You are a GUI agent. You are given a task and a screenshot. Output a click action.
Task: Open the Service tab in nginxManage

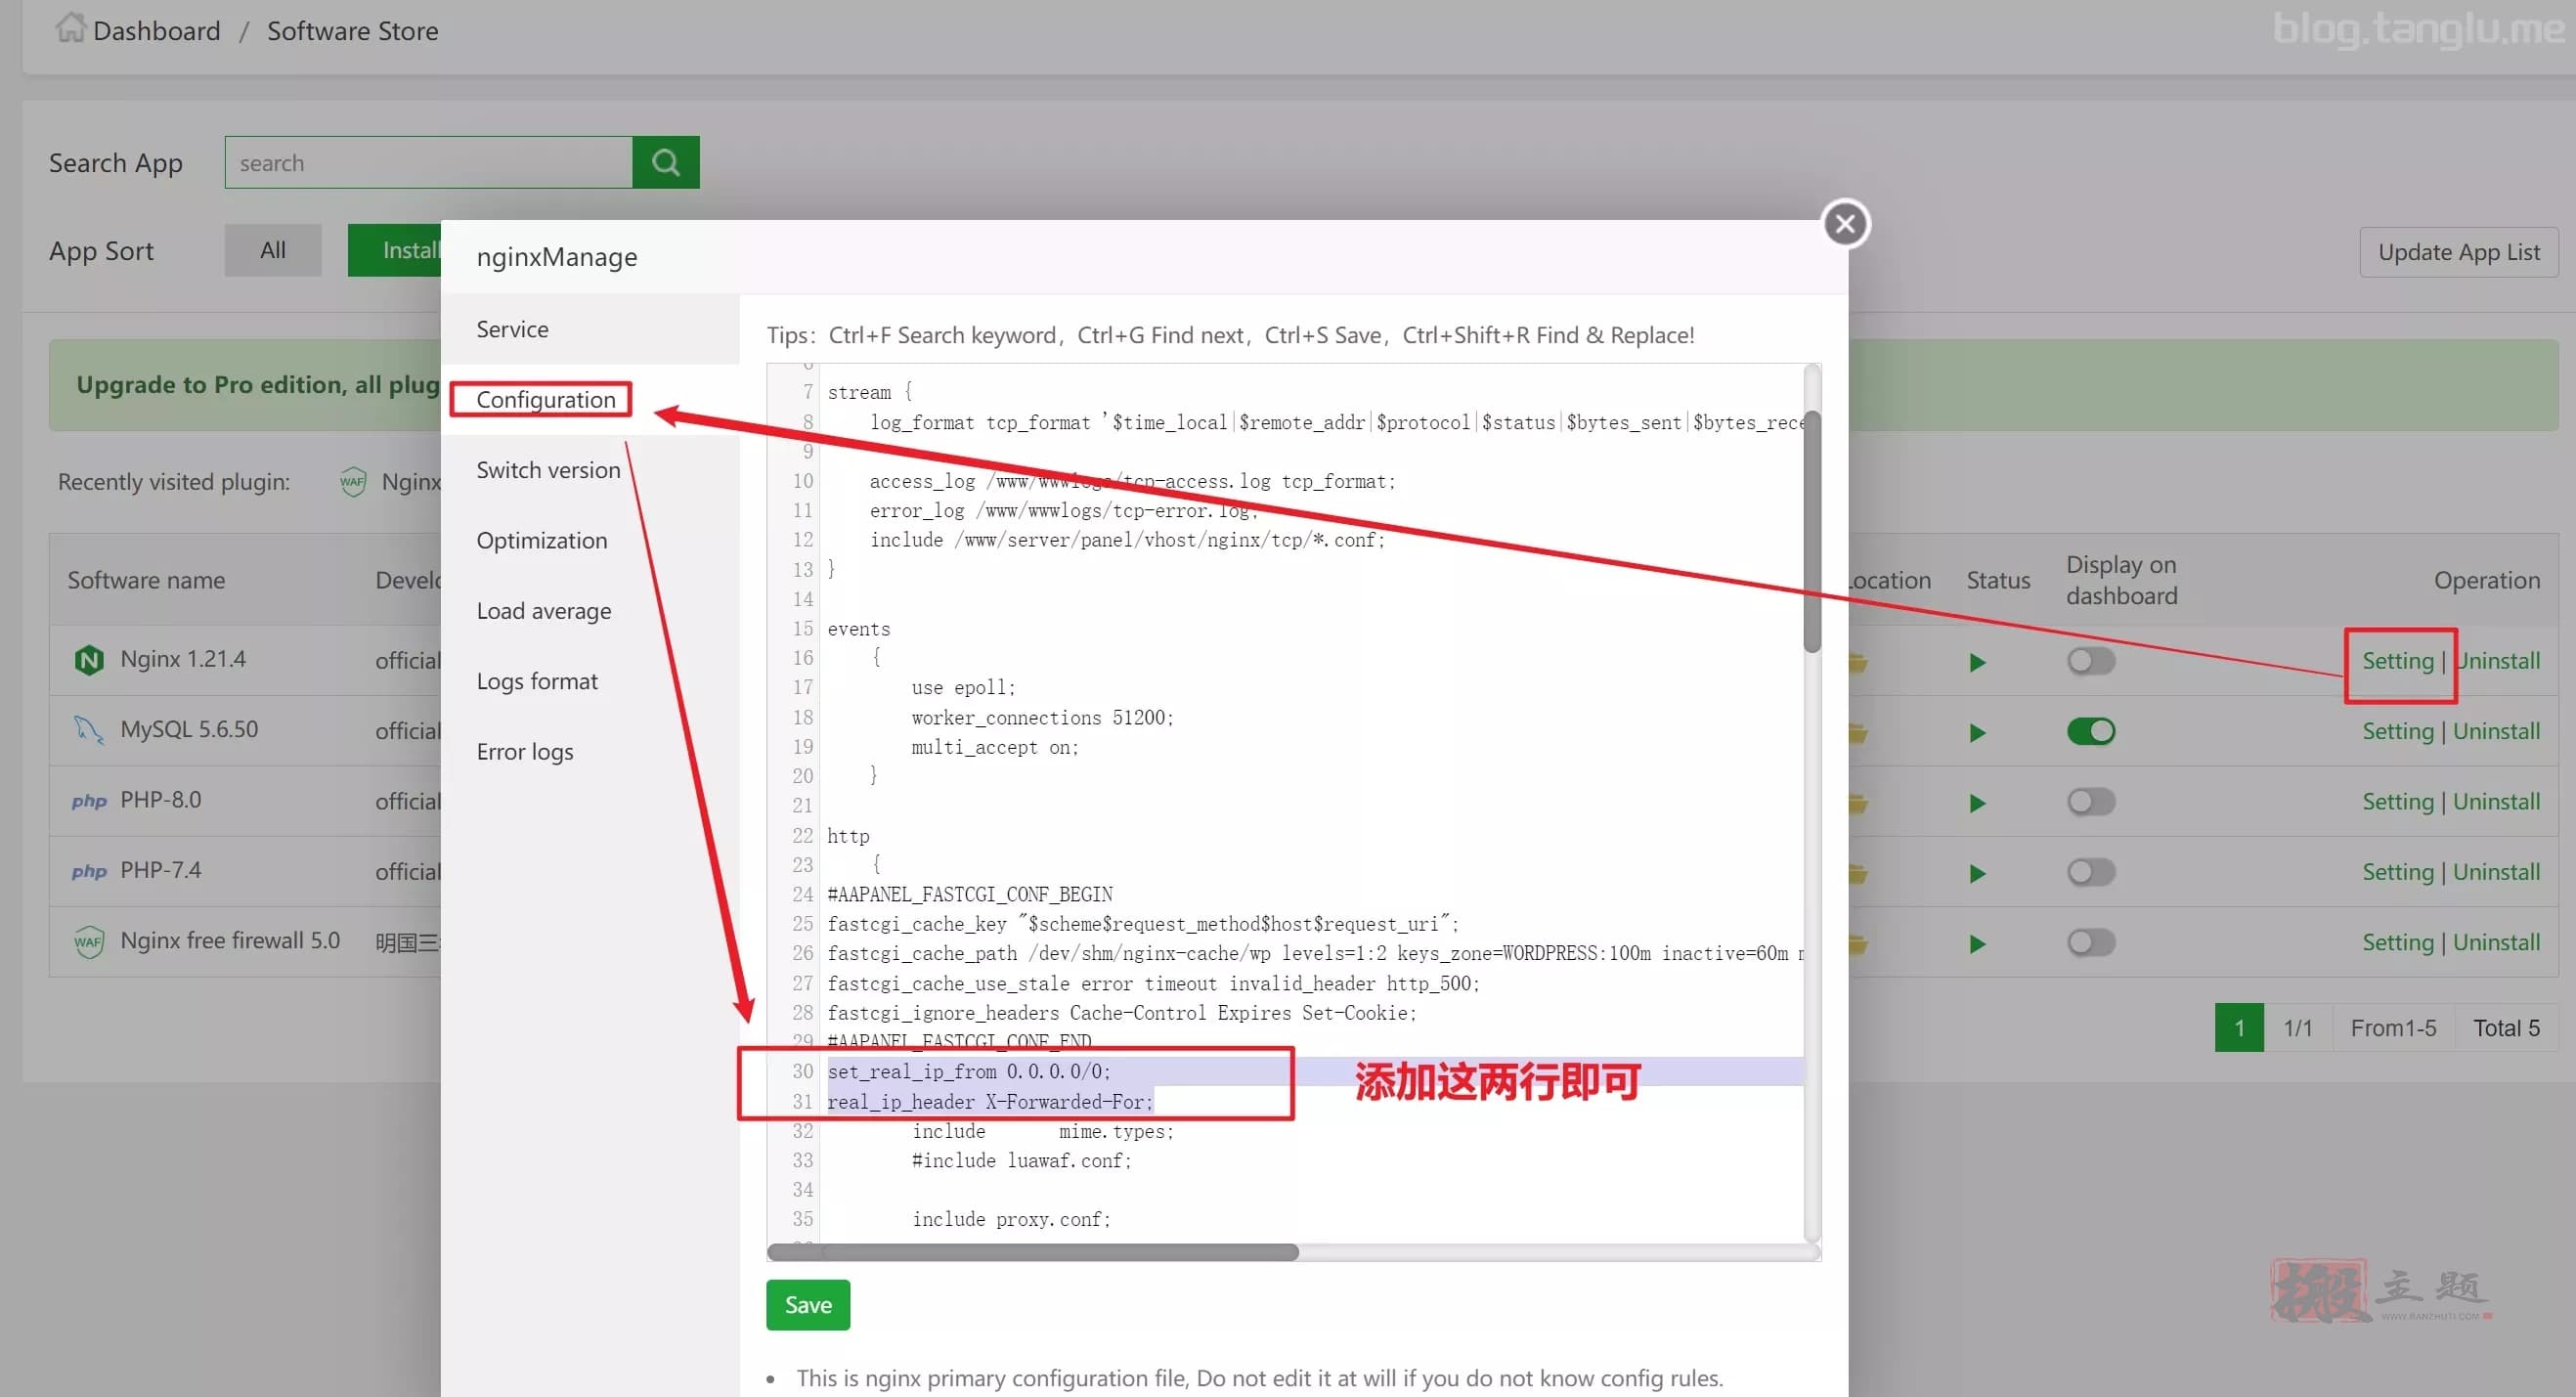click(590, 329)
